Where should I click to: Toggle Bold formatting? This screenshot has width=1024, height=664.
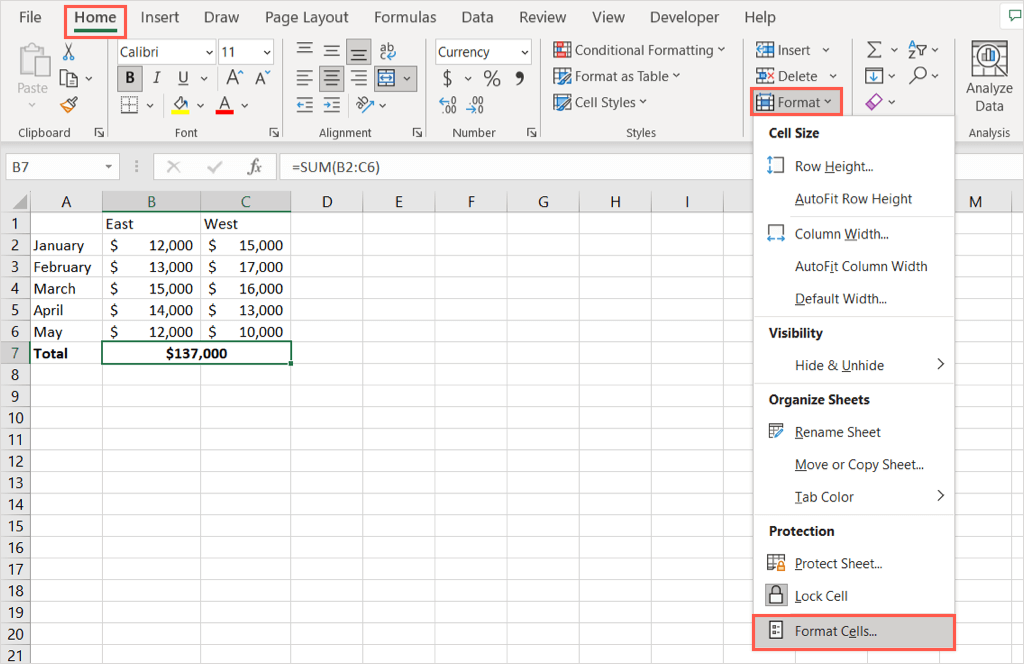(130, 78)
